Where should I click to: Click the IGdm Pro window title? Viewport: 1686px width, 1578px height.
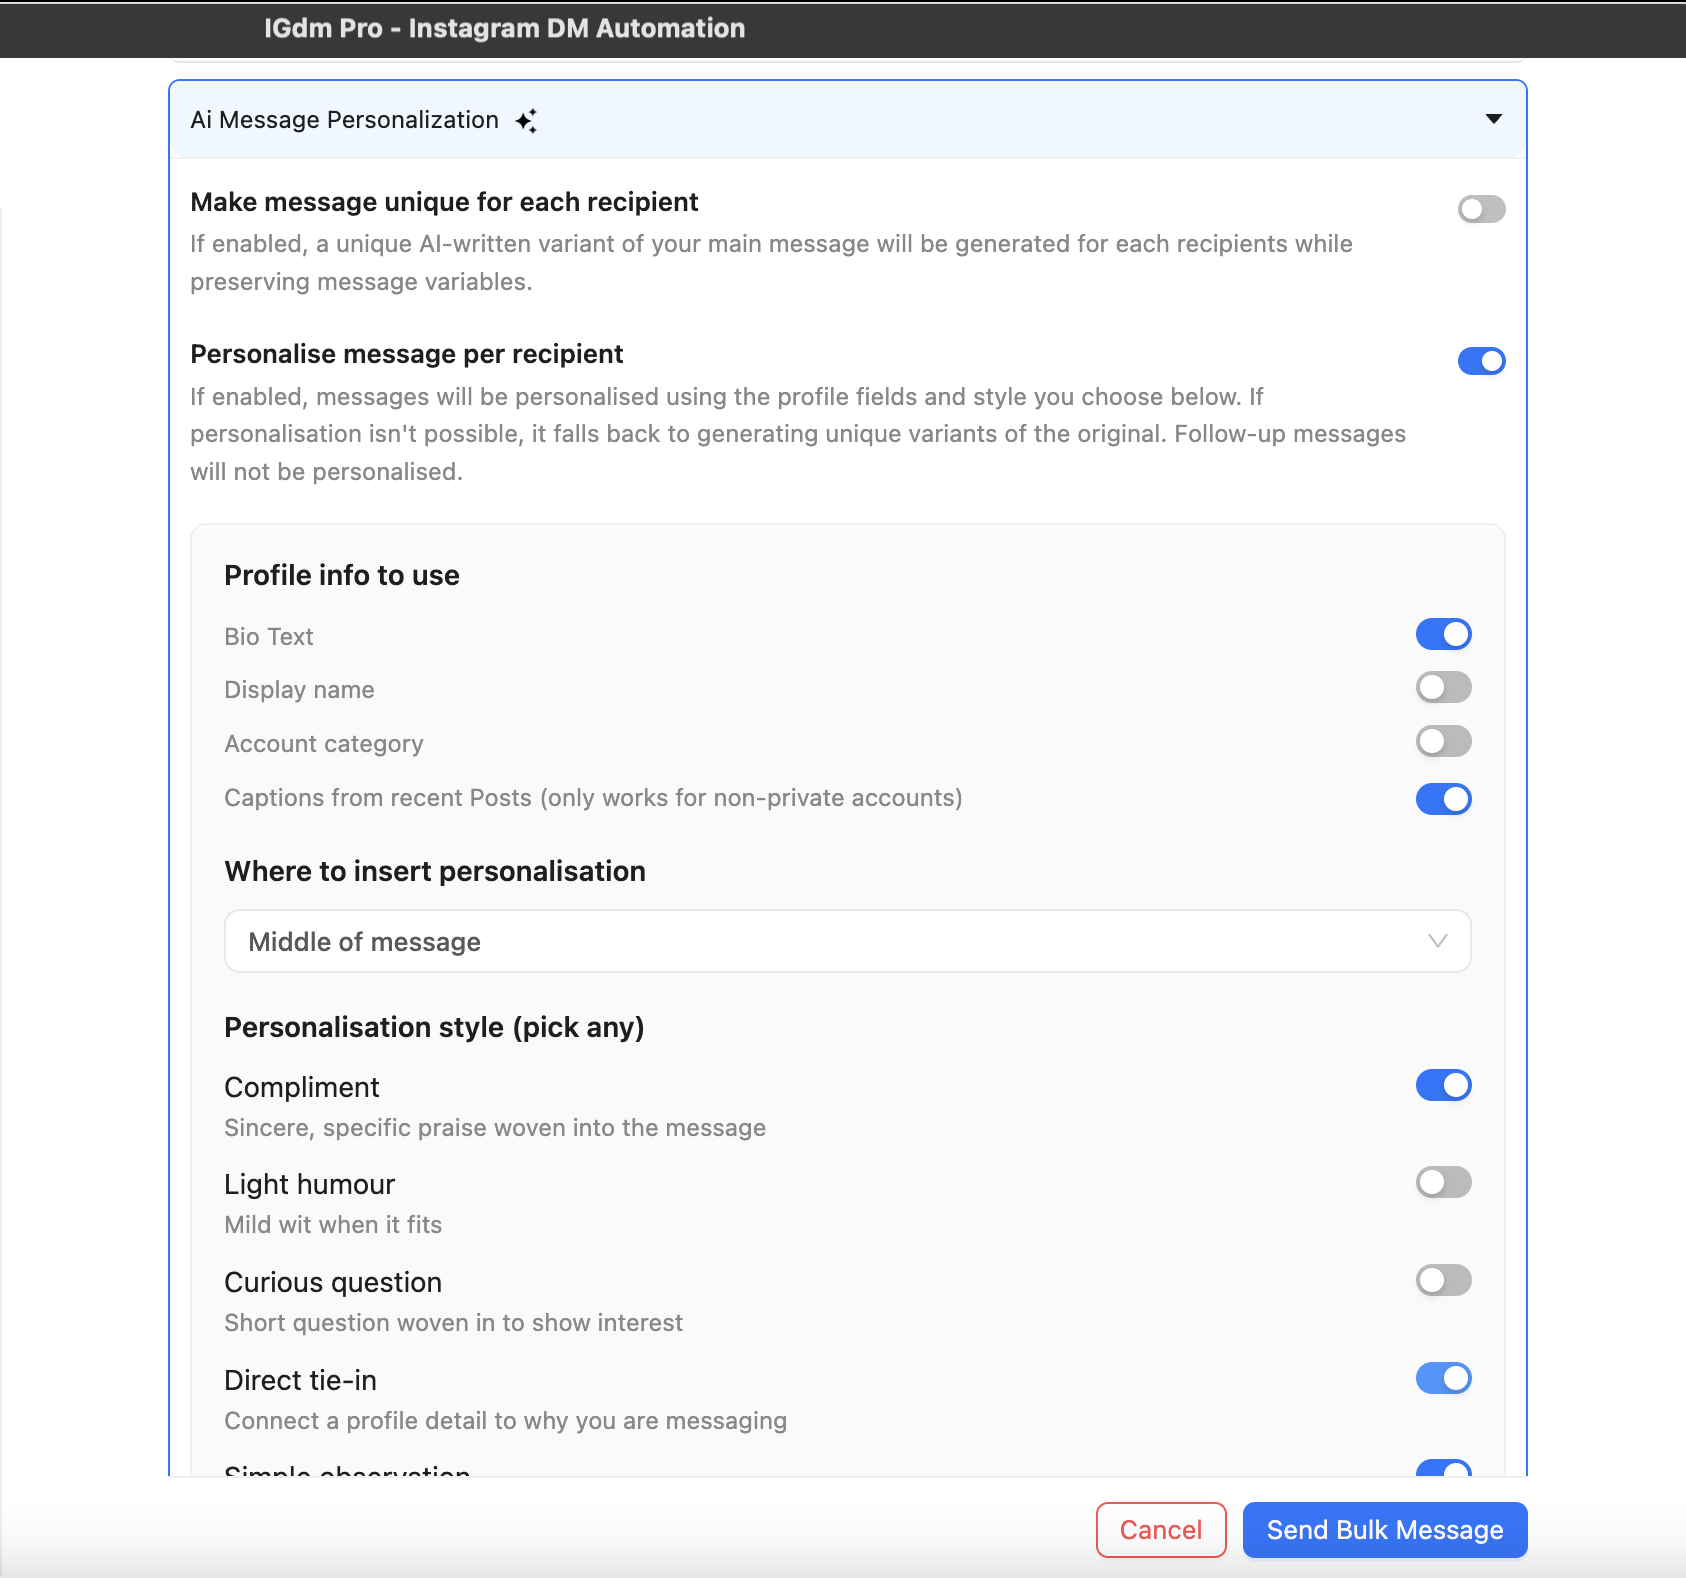tap(504, 28)
